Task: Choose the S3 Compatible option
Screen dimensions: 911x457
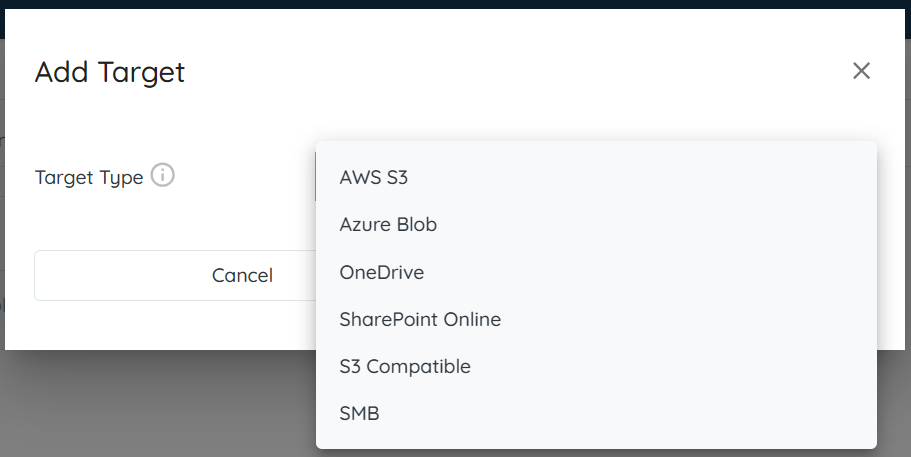Action: coord(405,367)
